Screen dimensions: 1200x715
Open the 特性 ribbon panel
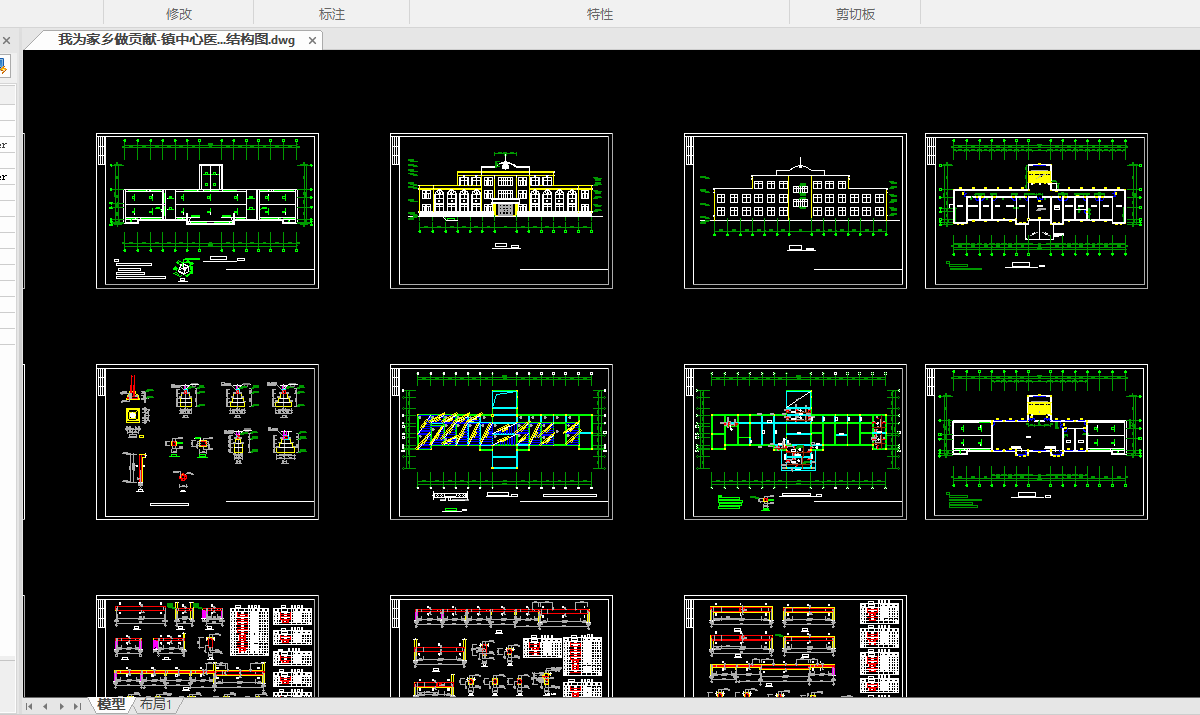pyautogui.click(x=600, y=14)
